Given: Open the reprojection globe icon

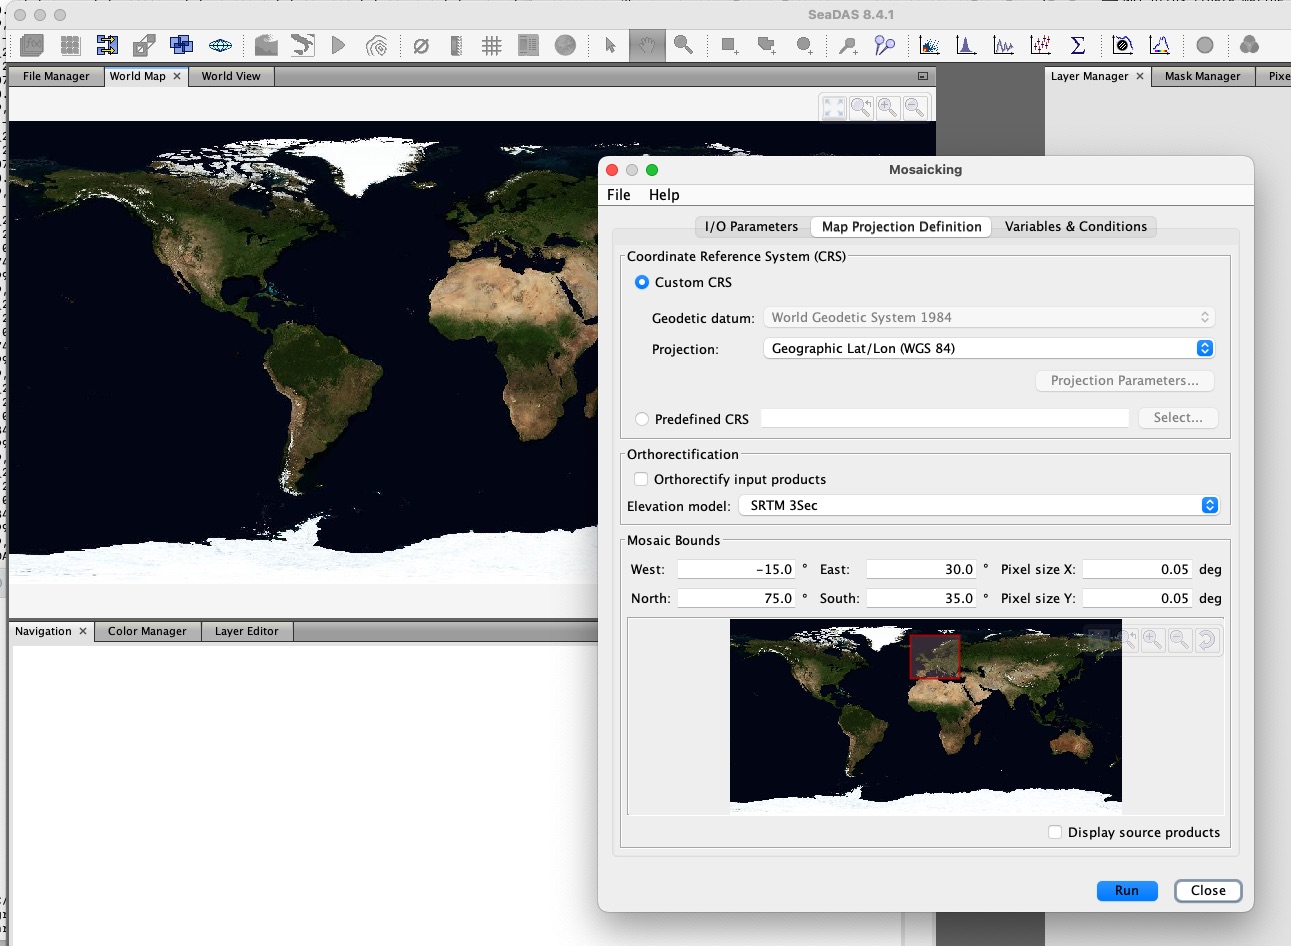Looking at the screenshot, I should point(220,45).
